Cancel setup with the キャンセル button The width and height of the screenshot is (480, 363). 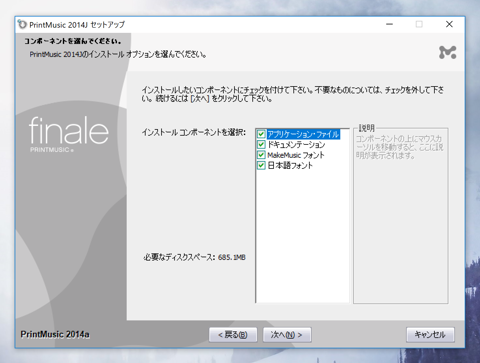pos(430,335)
